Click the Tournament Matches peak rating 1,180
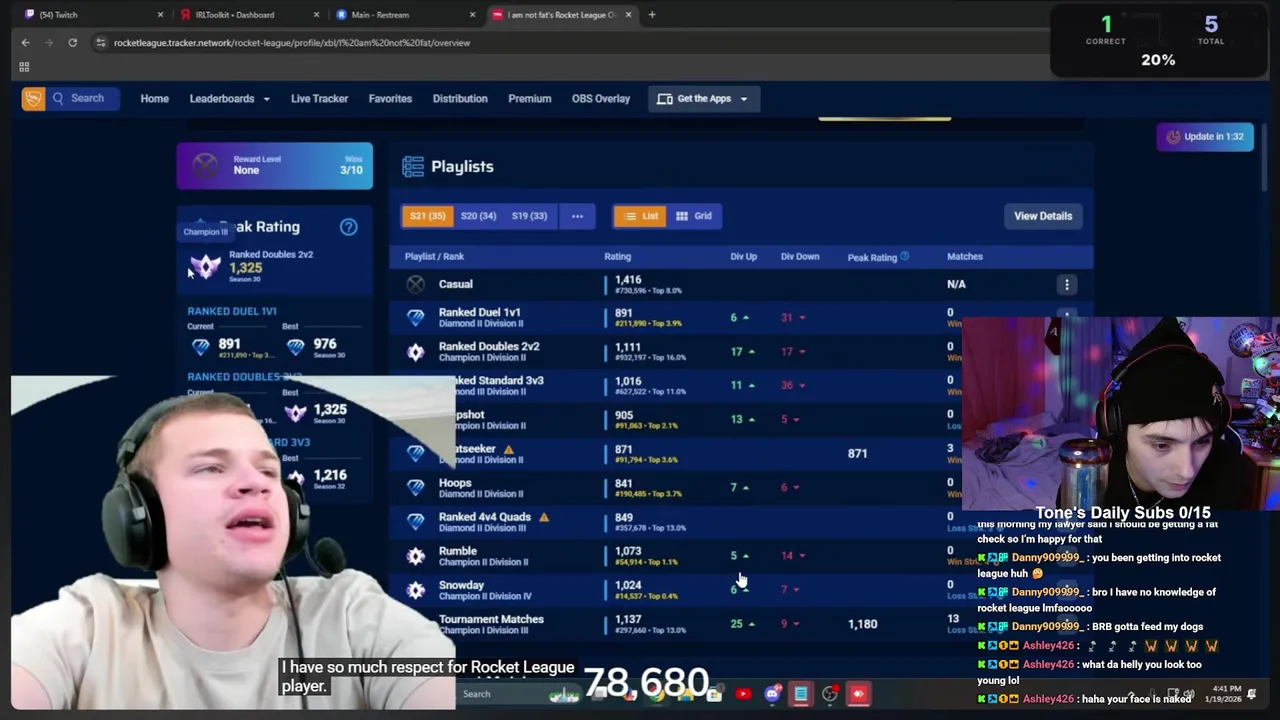The width and height of the screenshot is (1280, 720). 862,624
